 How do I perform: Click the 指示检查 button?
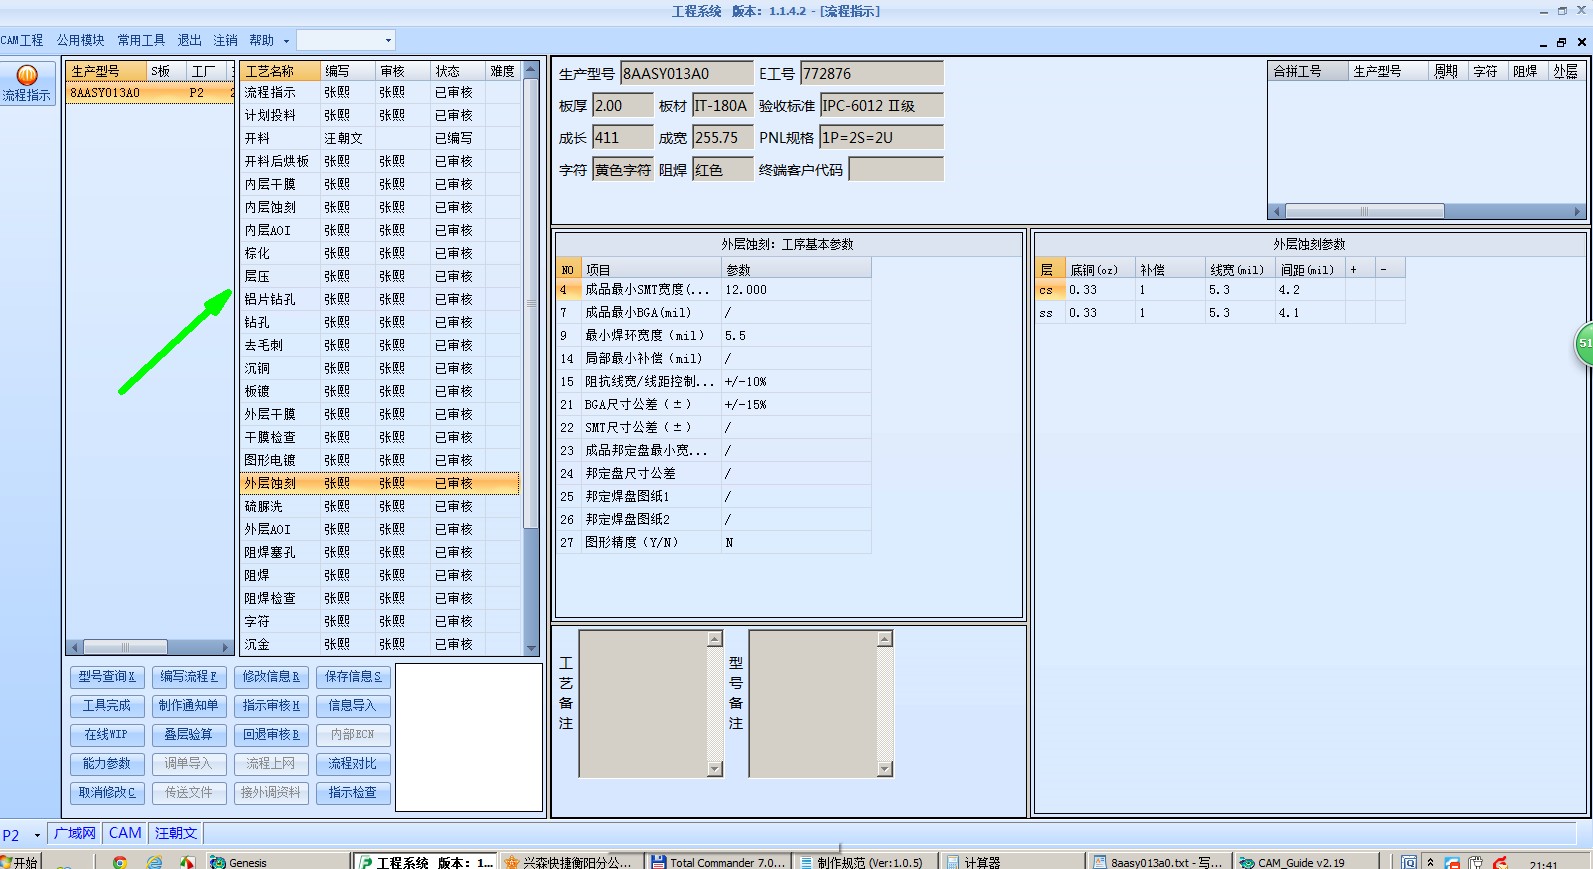tap(353, 793)
